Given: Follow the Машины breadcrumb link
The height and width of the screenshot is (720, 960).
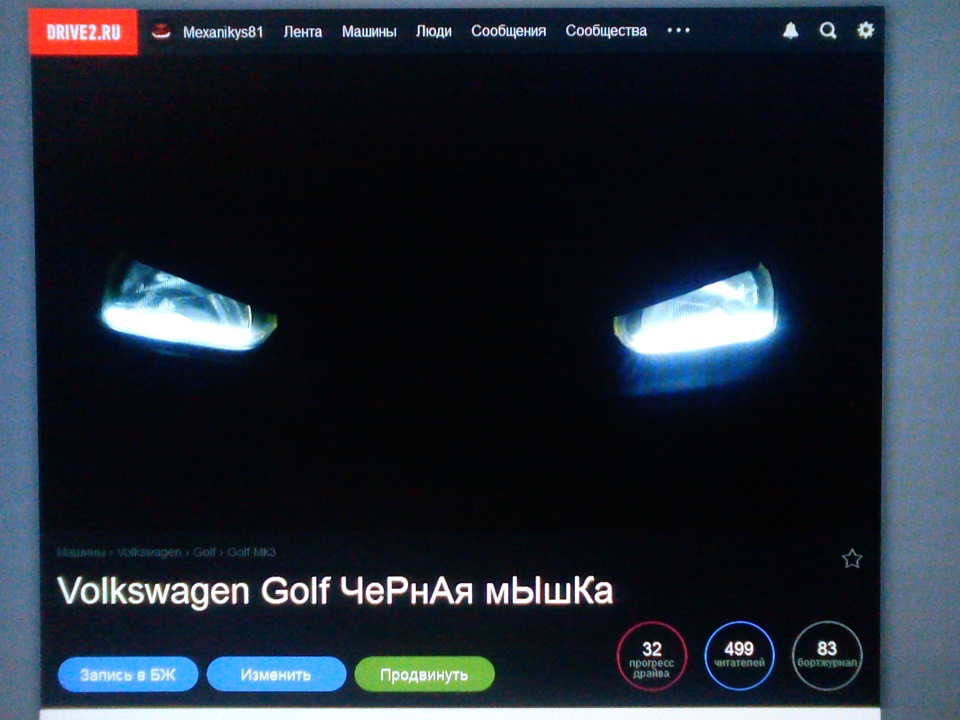Looking at the screenshot, I should [80, 552].
